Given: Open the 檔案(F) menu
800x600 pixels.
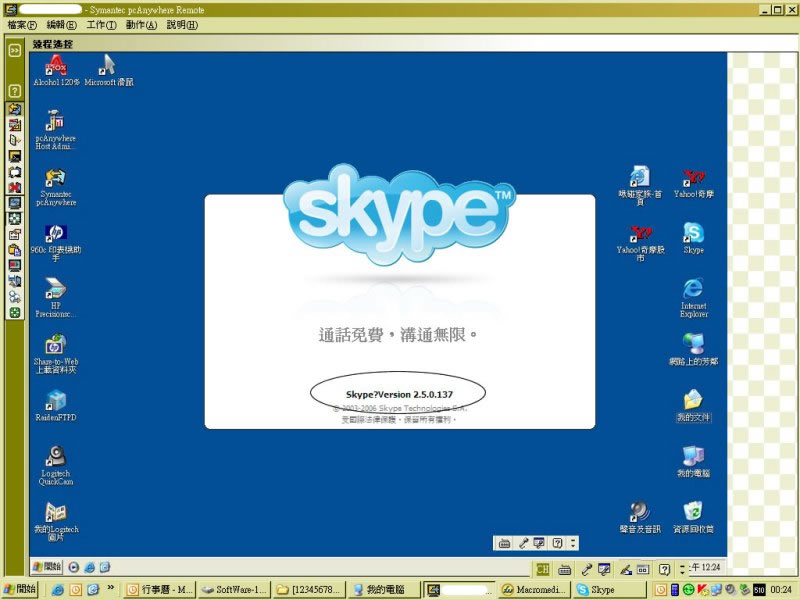Looking at the screenshot, I should [22, 24].
